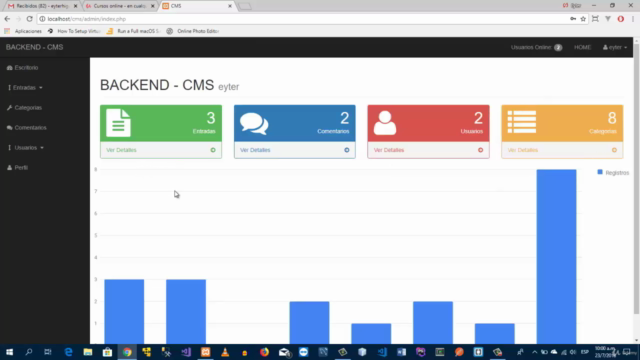This screenshot has height=360, width=640.
Task: Bookmark this page with the star icon
Action: tap(583, 19)
